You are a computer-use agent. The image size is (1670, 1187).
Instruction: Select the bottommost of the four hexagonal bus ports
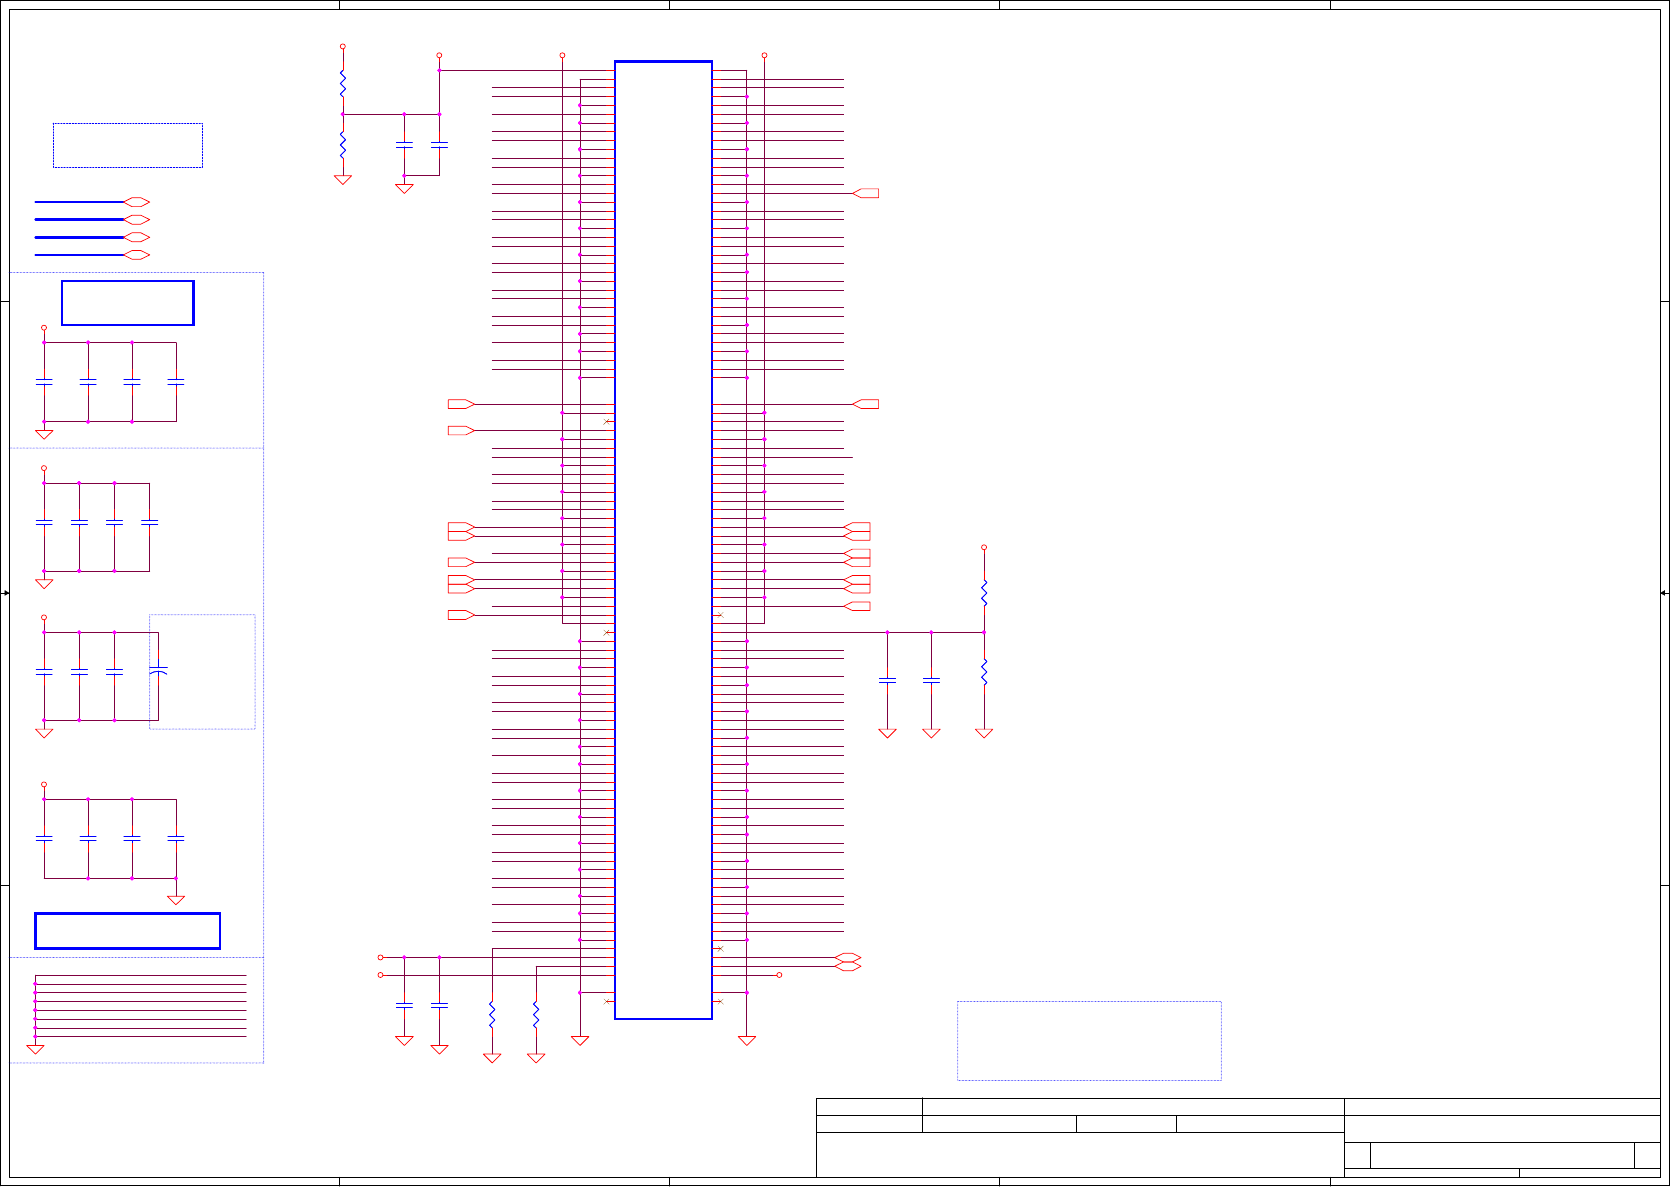137,255
